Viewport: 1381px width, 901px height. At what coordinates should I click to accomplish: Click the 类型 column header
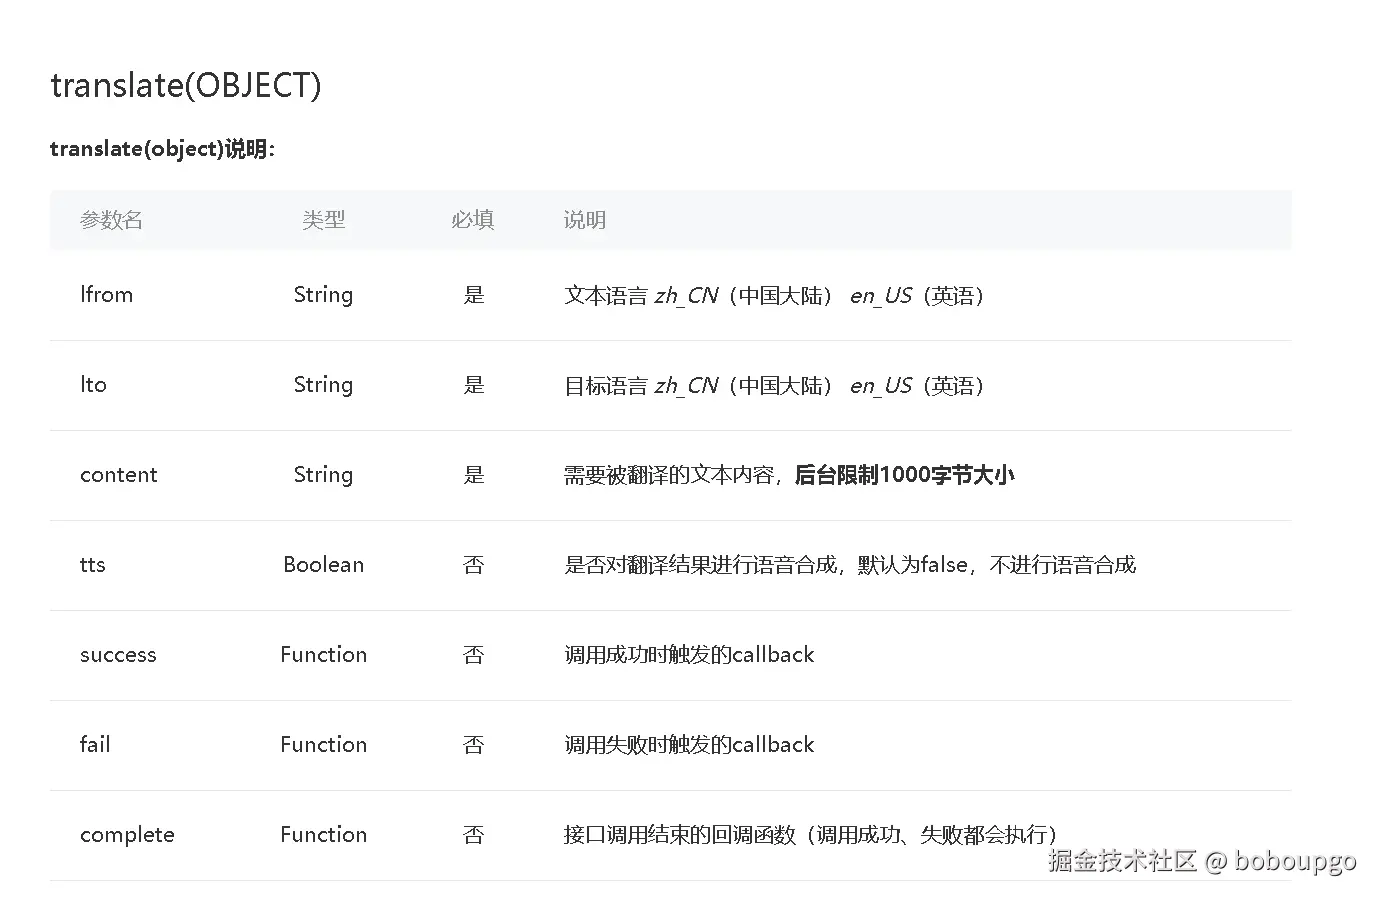pyautogui.click(x=323, y=220)
